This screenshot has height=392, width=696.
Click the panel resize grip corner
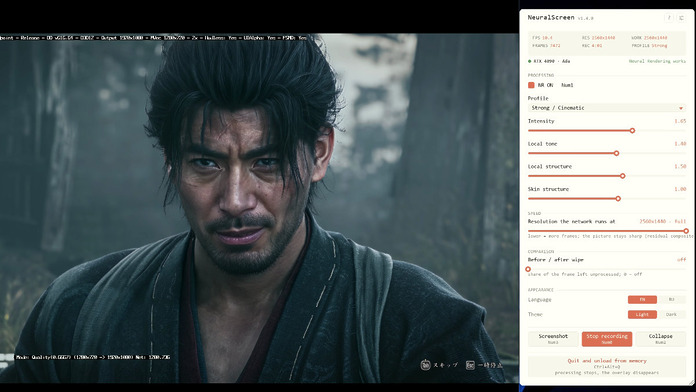coord(692,382)
